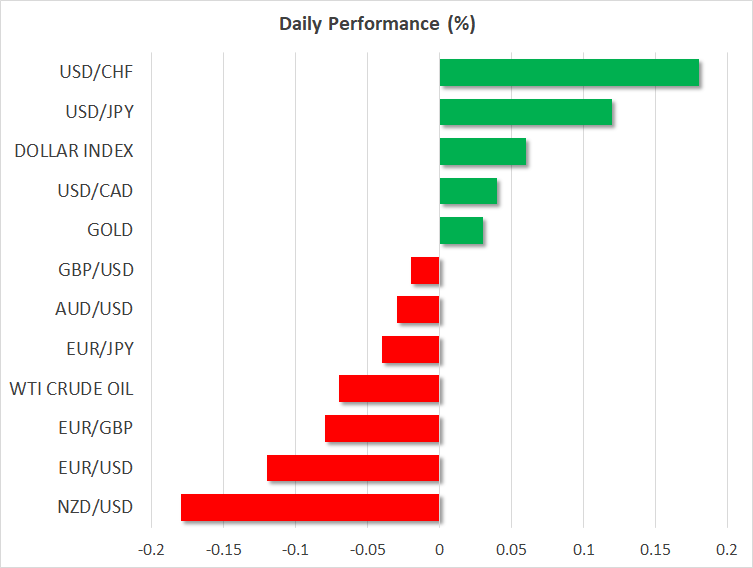Viewport: 753px width, 568px height.
Task: Click the Daily Performance (%) chart title
Action: [376, 24]
